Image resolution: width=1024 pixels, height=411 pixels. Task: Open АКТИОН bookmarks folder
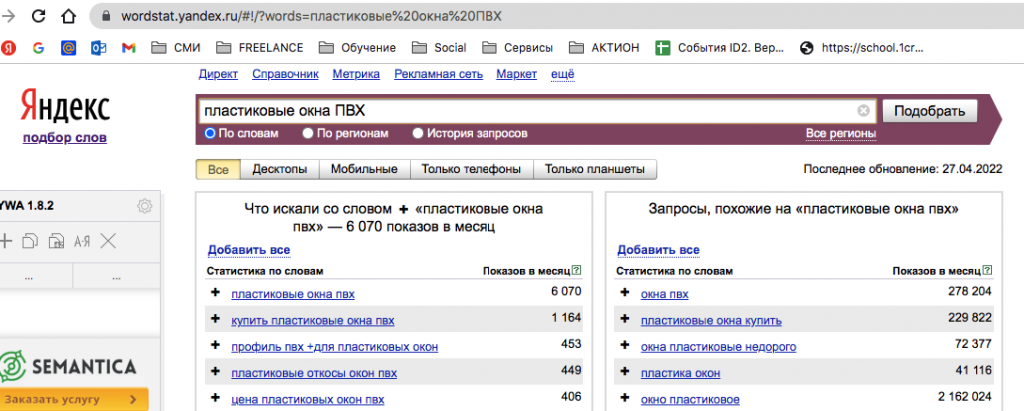603,48
